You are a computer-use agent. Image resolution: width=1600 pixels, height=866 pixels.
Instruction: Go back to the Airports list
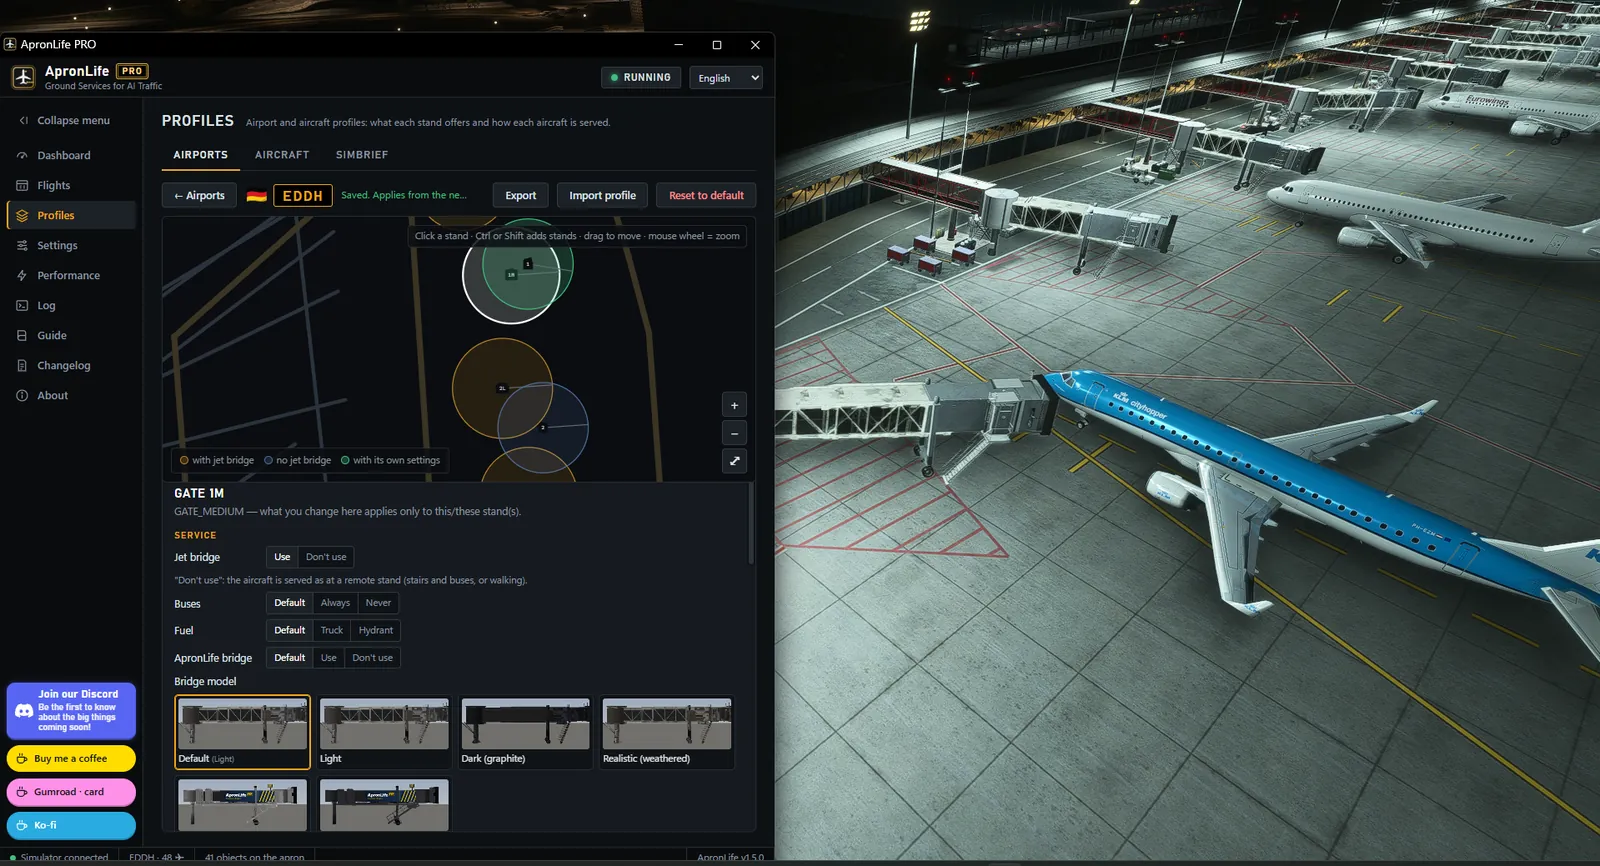(200, 196)
